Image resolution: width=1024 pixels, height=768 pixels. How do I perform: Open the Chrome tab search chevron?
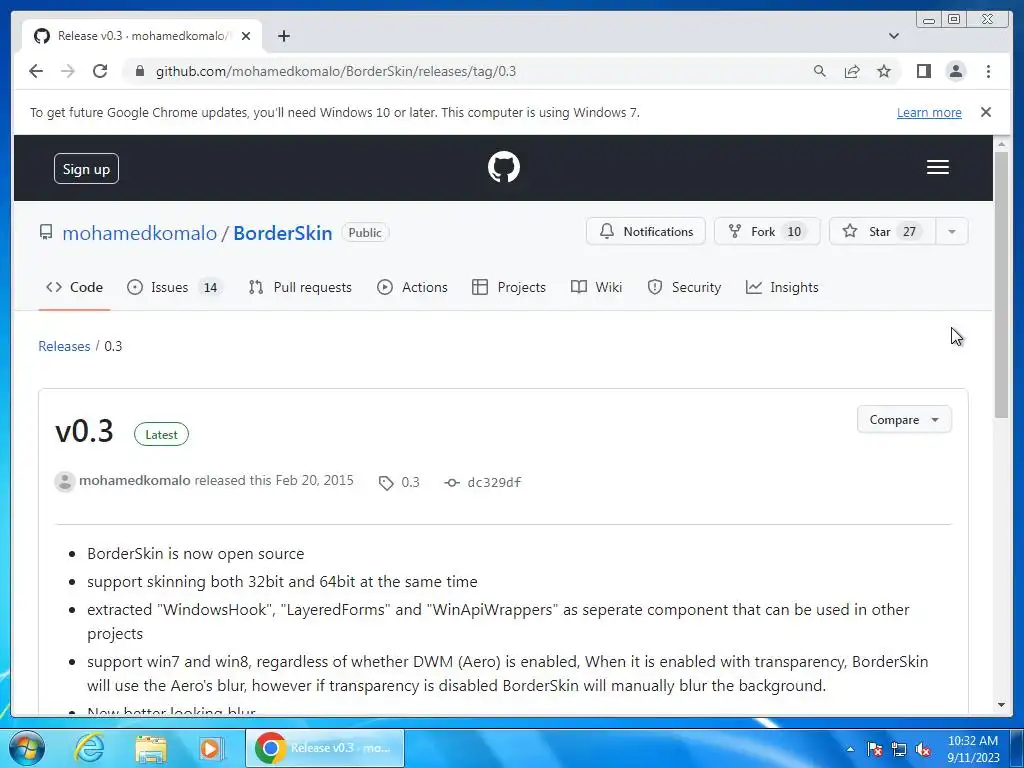coord(893,36)
